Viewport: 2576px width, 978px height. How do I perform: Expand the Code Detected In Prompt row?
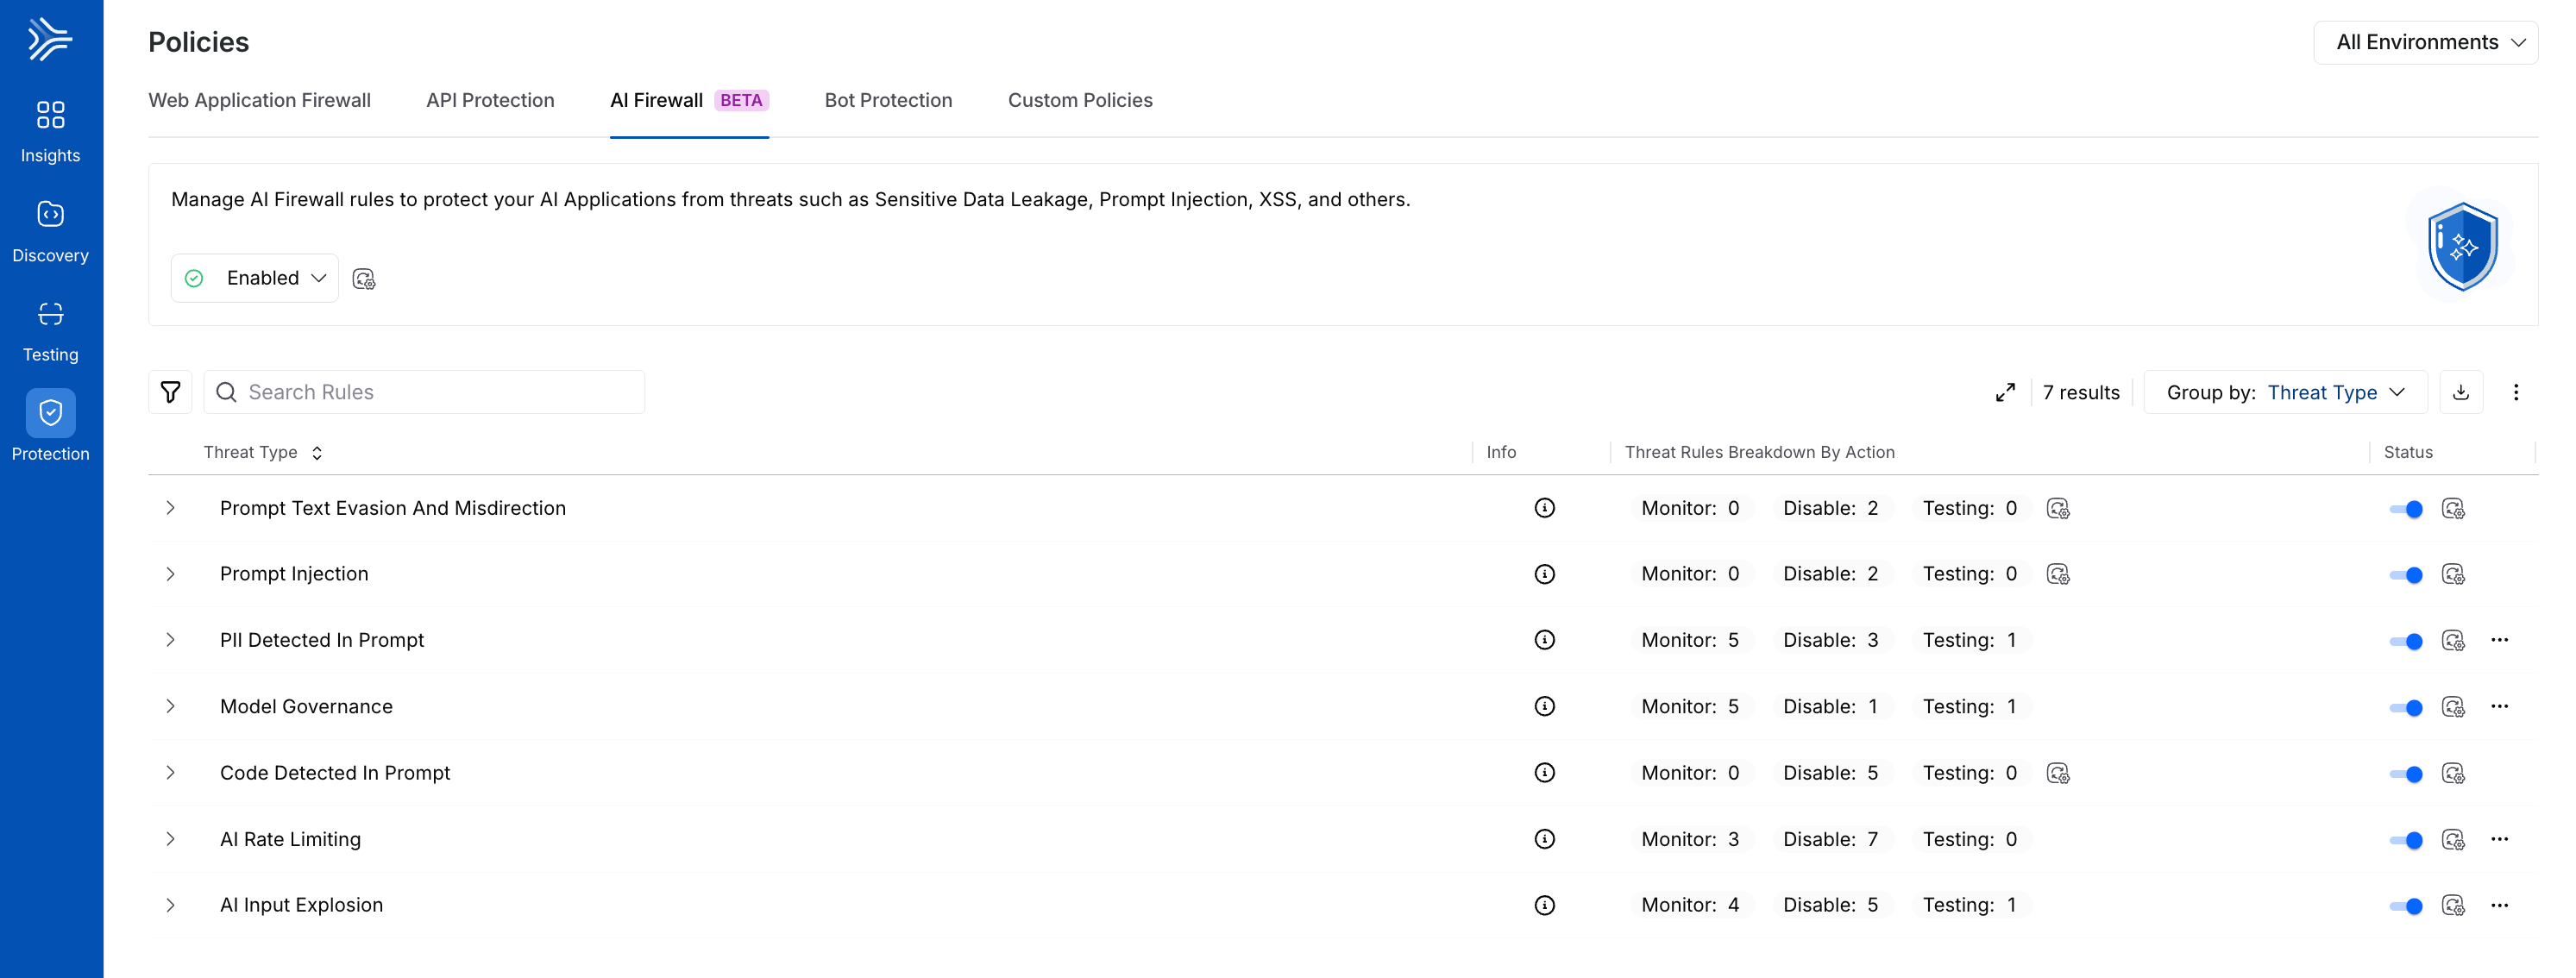[x=170, y=773]
